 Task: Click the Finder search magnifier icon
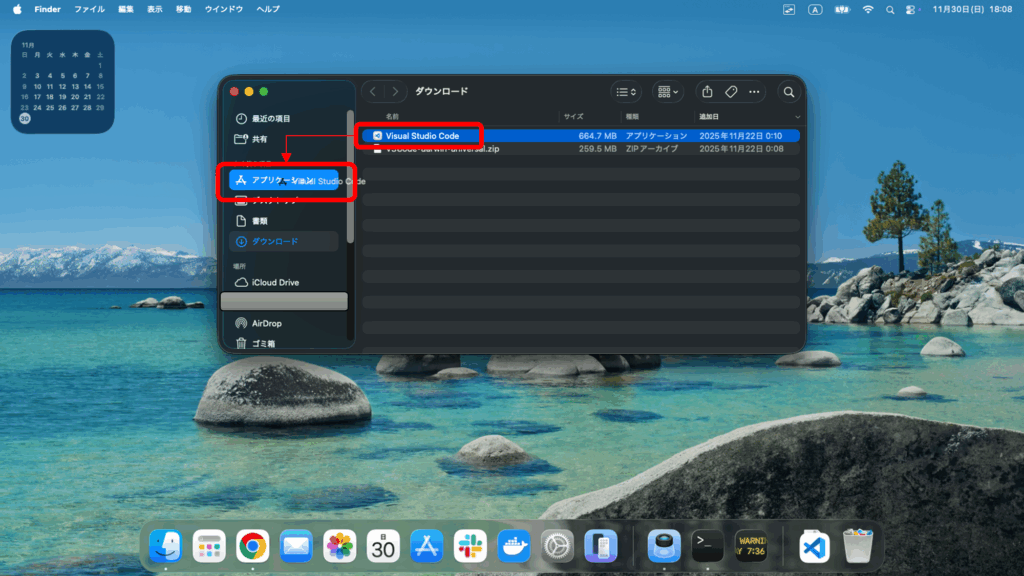(789, 92)
